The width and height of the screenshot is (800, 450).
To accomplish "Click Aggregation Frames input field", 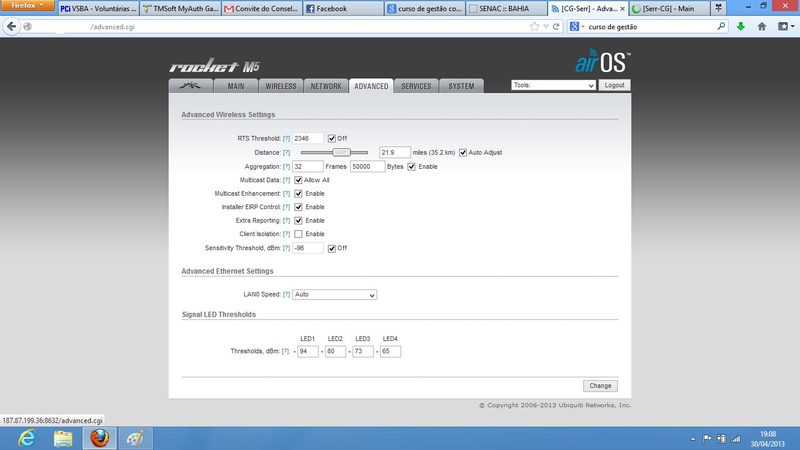I will 308,166.
